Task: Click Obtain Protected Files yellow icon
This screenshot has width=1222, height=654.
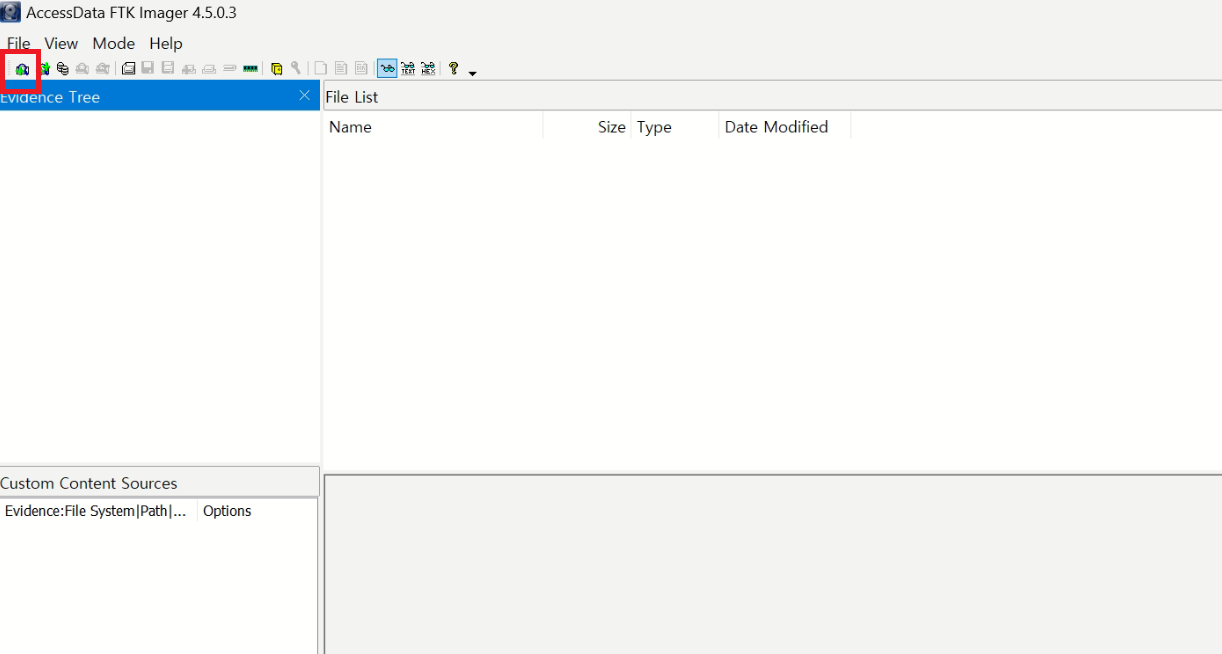Action: 277,69
